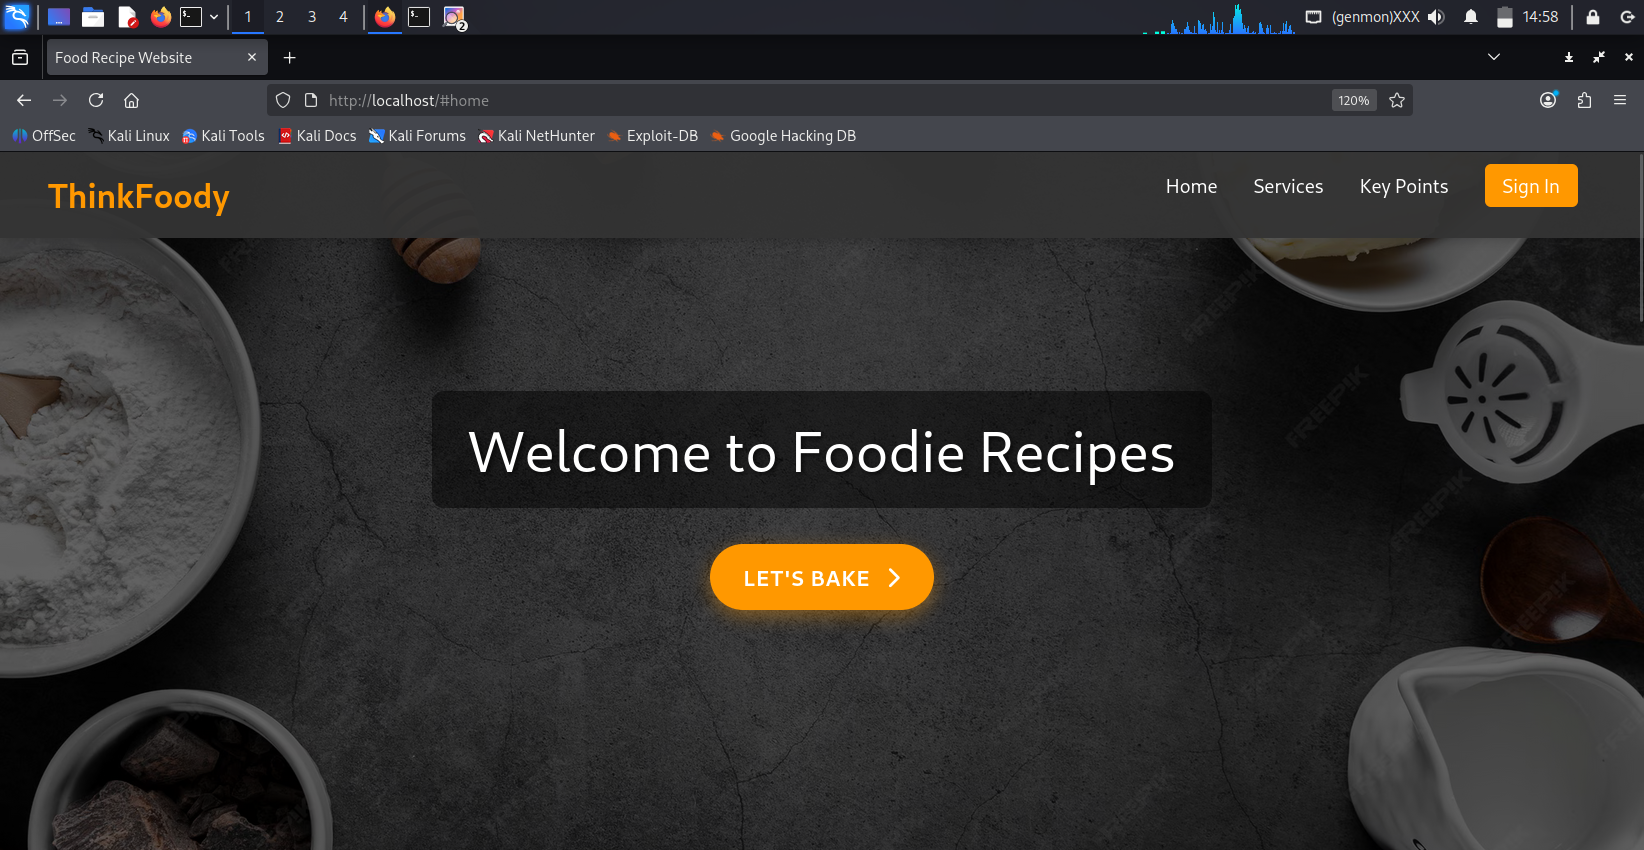Show tracking protection shield info
The height and width of the screenshot is (850, 1644).
click(283, 100)
